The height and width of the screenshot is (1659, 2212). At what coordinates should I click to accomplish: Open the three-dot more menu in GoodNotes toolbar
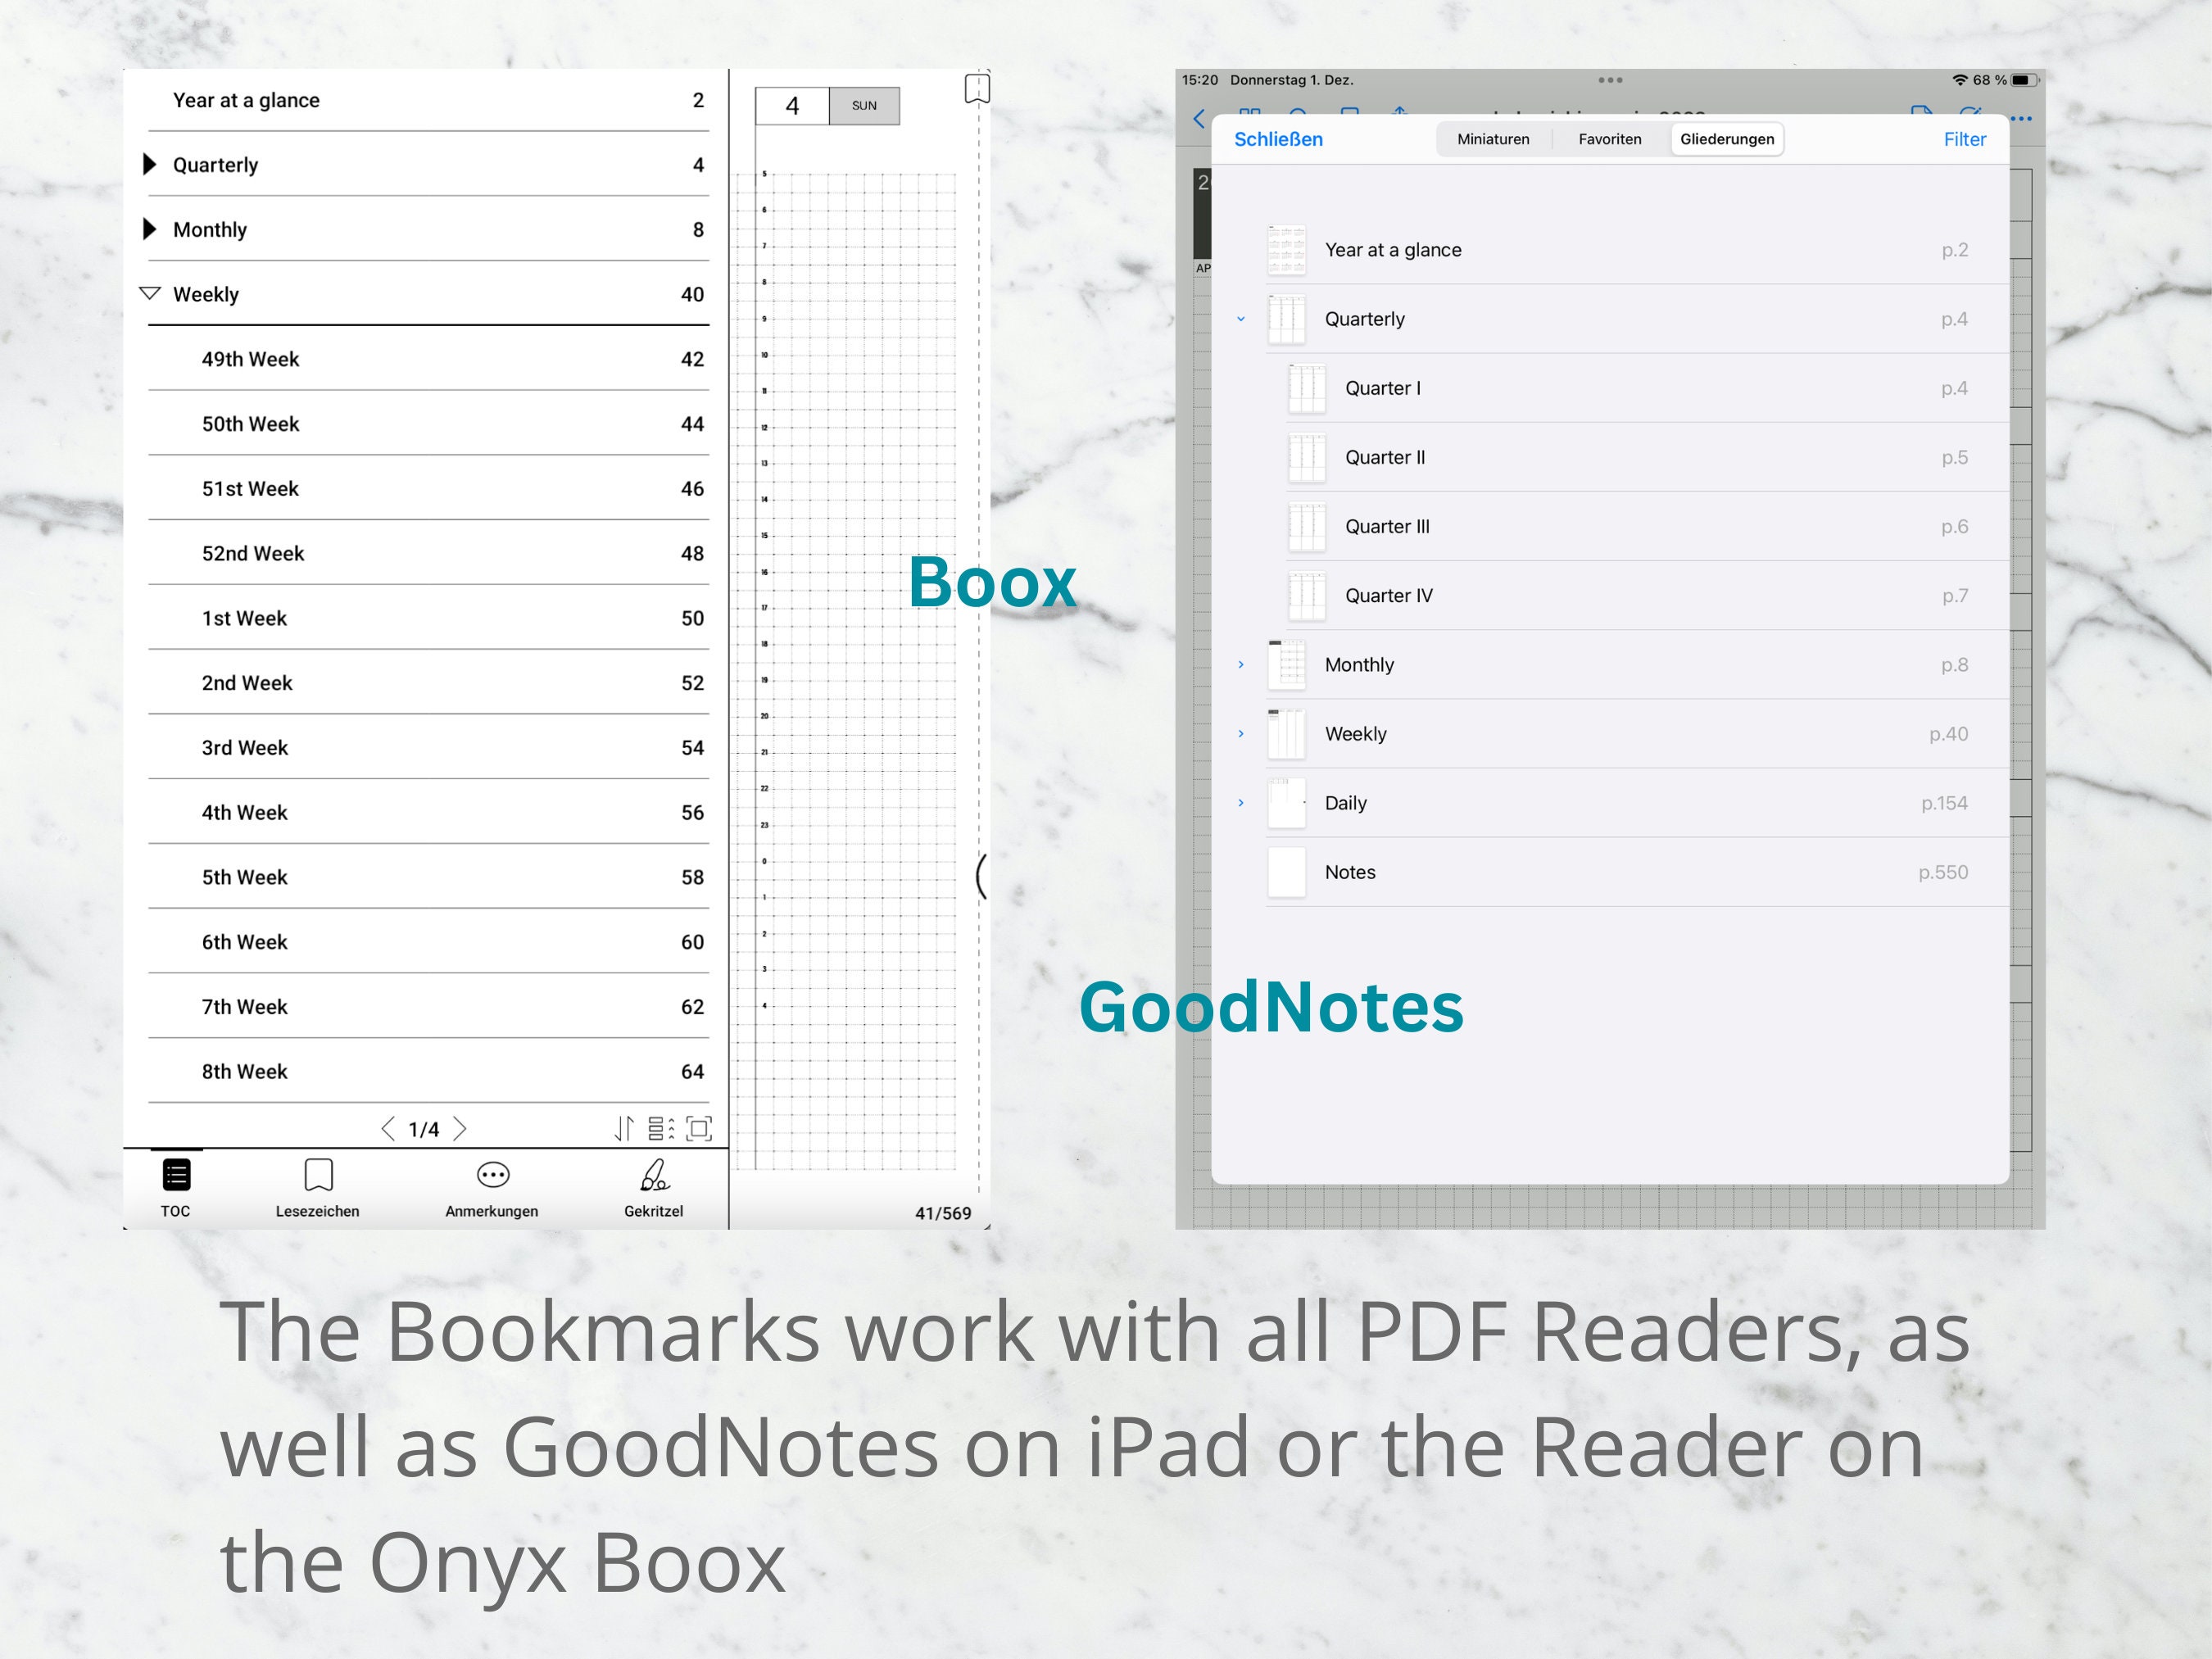coord(2021,119)
